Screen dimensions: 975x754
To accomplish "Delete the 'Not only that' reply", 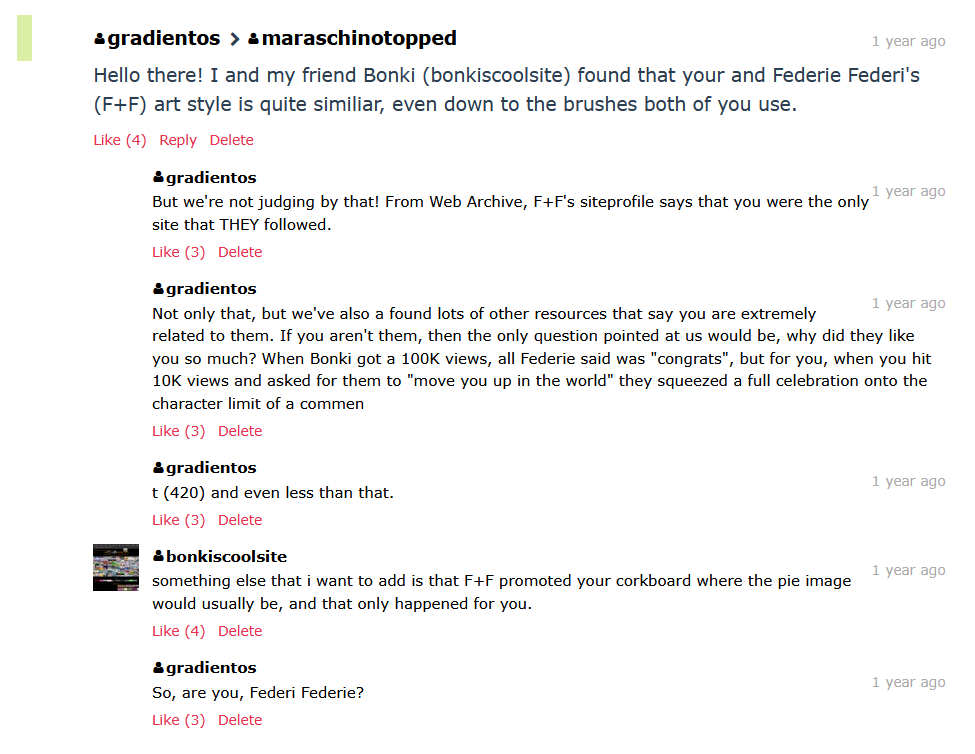I will pyautogui.click(x=240, y=431).
